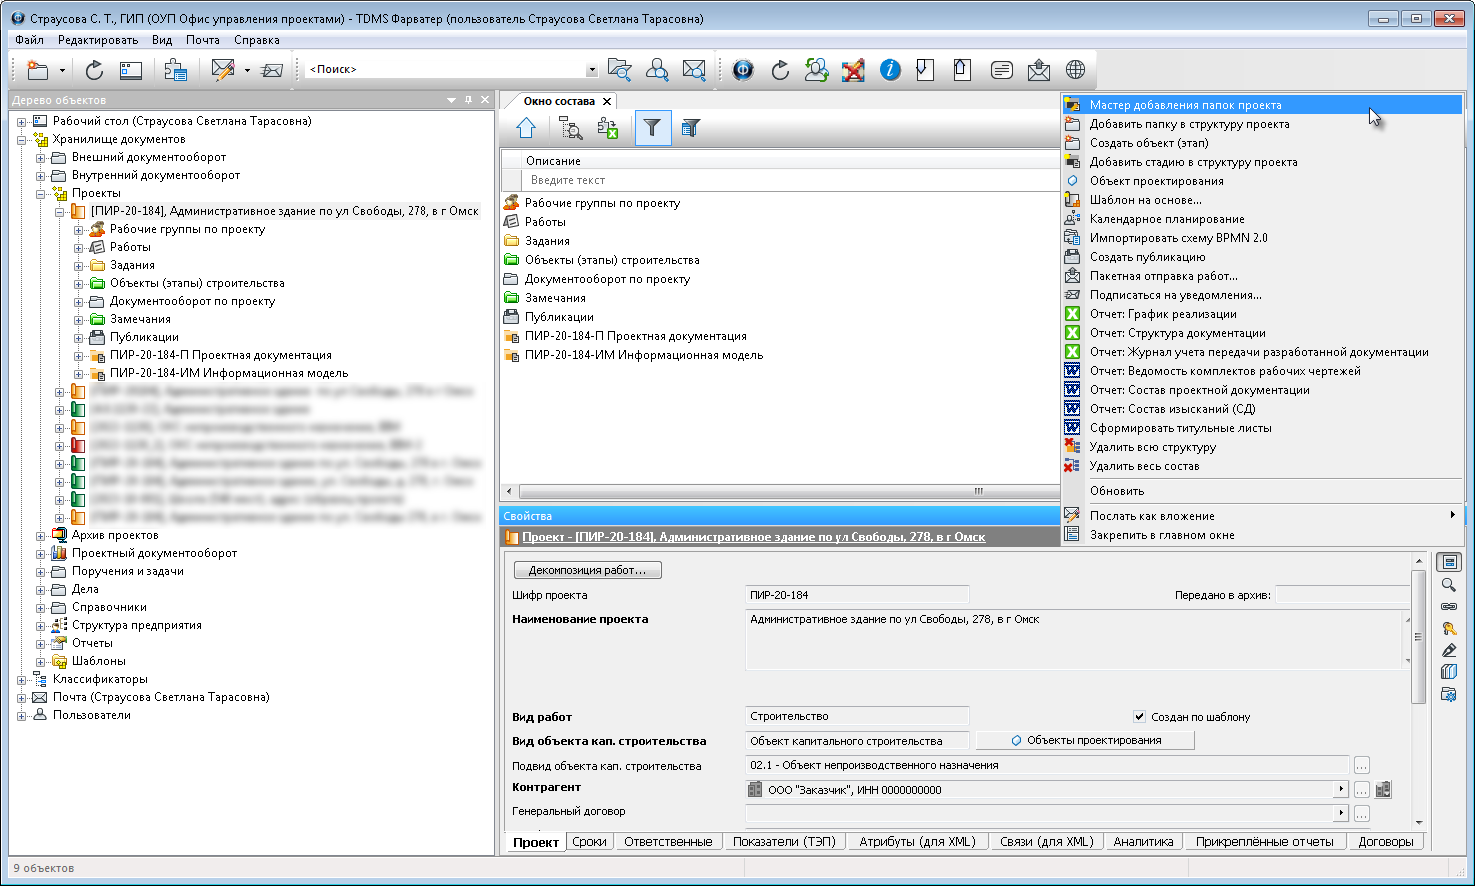This screenshot has height=886, width=1475.
Task: Click the globe icon in top toolbar
Action: pos(1075,70)
